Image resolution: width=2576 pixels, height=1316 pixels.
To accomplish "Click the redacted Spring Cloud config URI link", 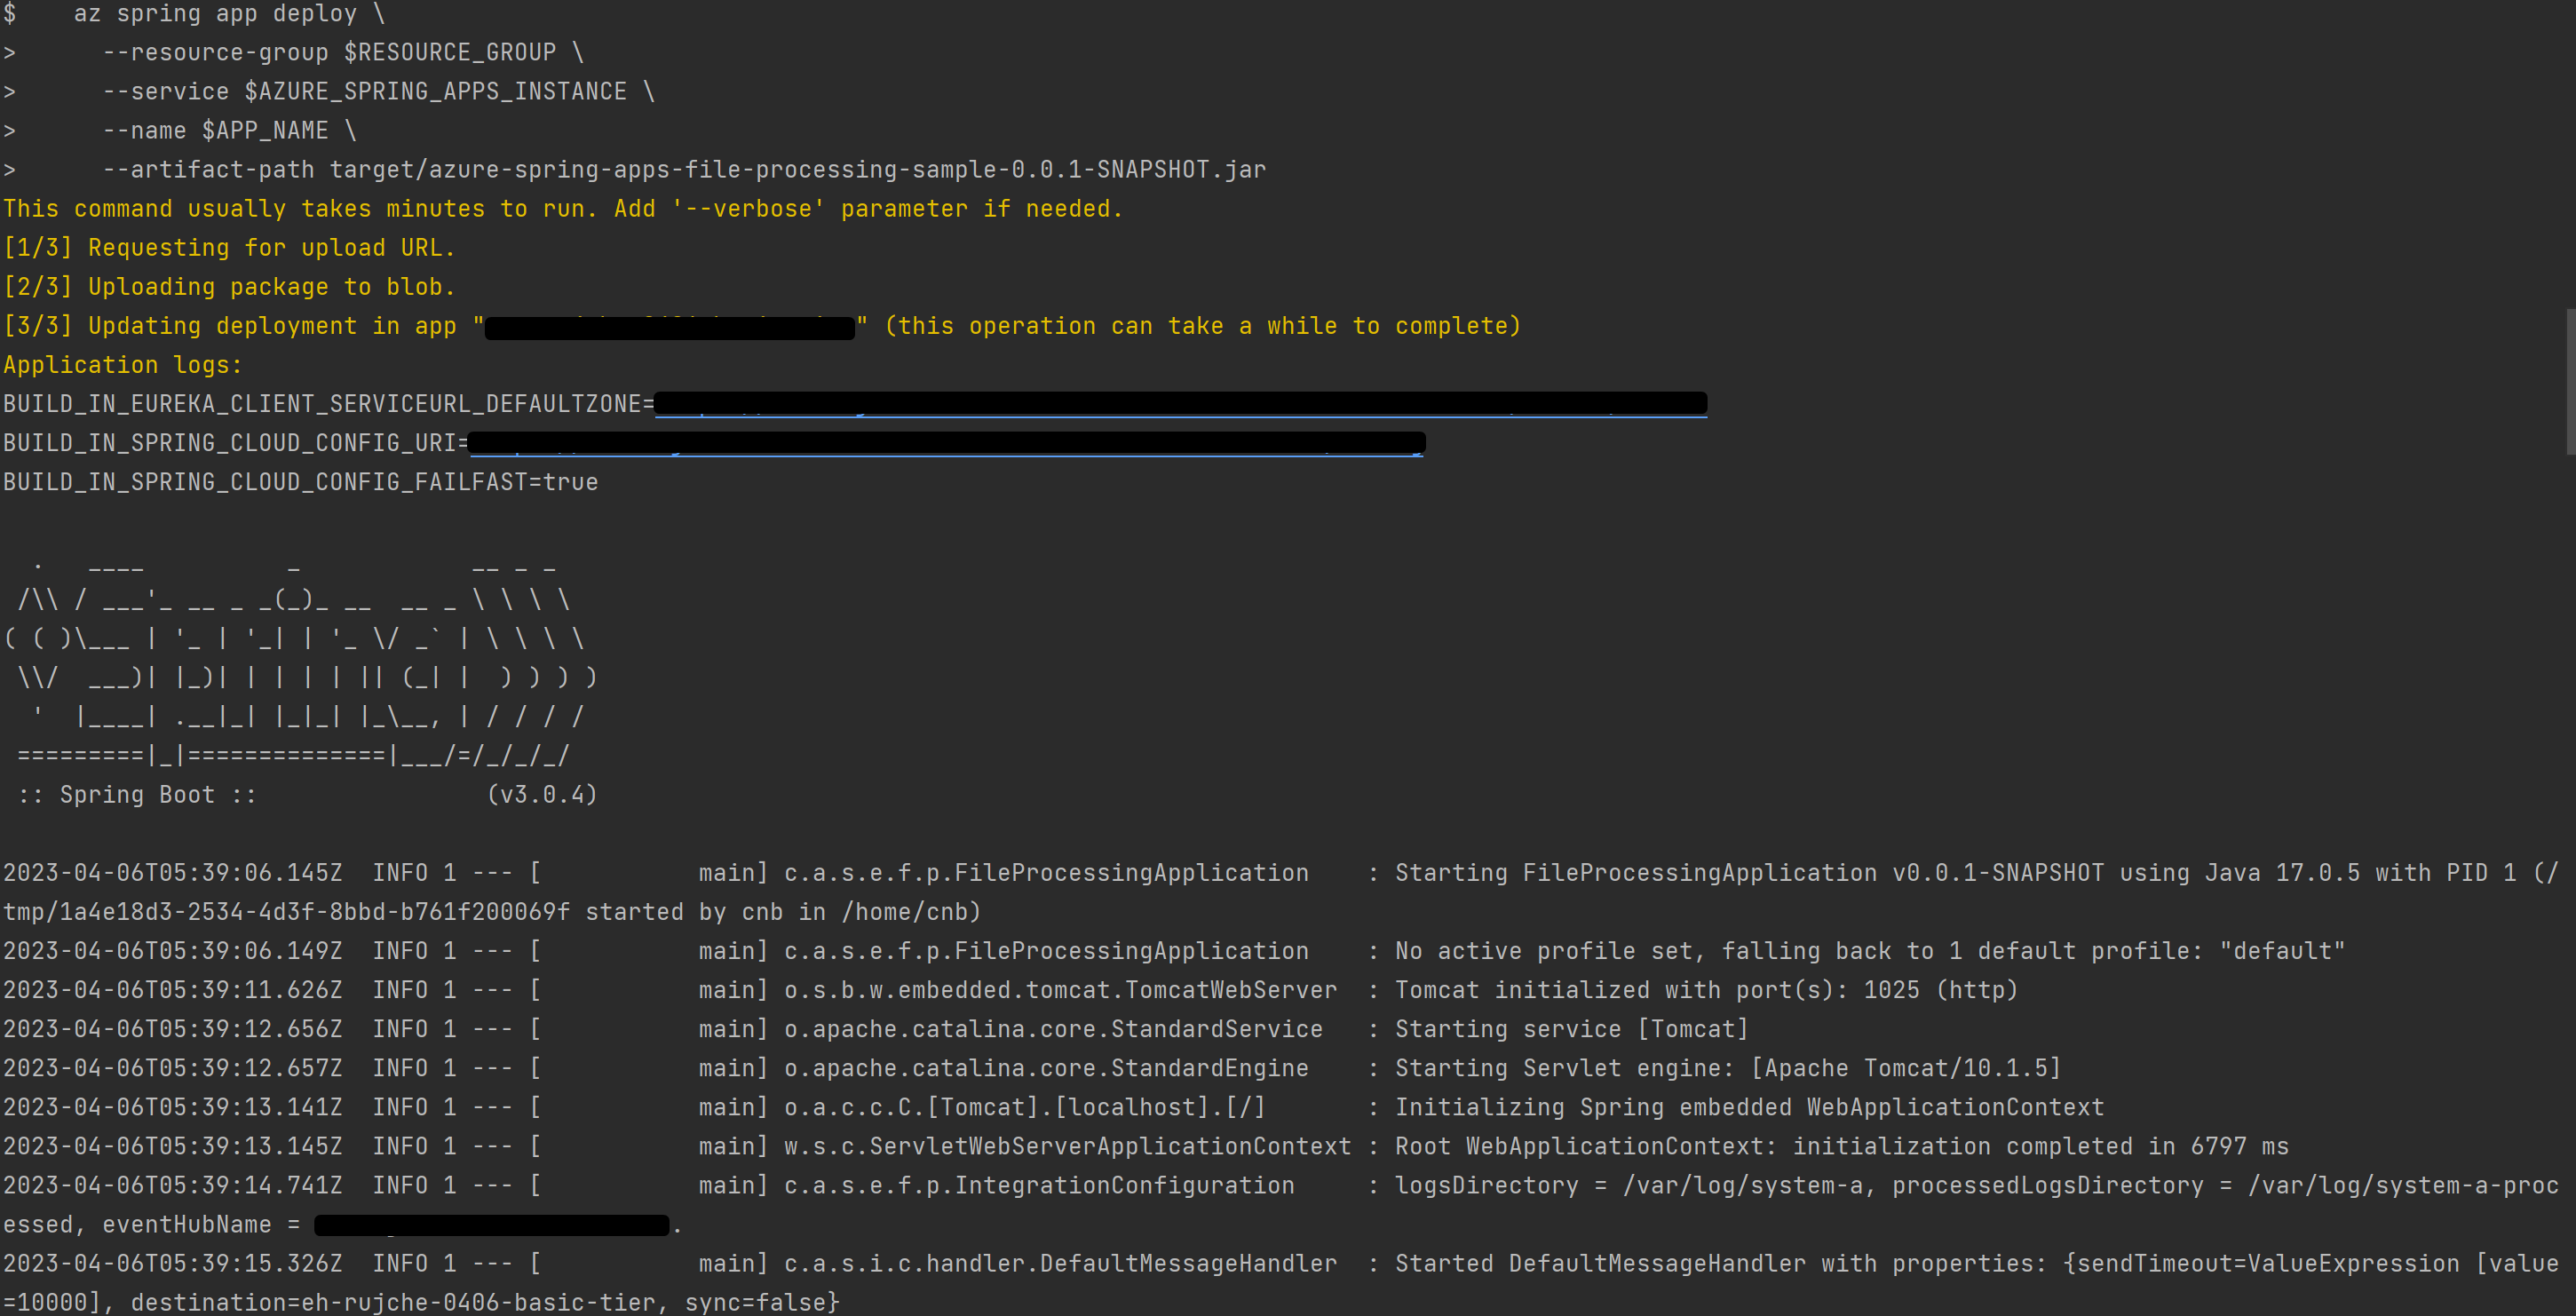I will 946,443.
